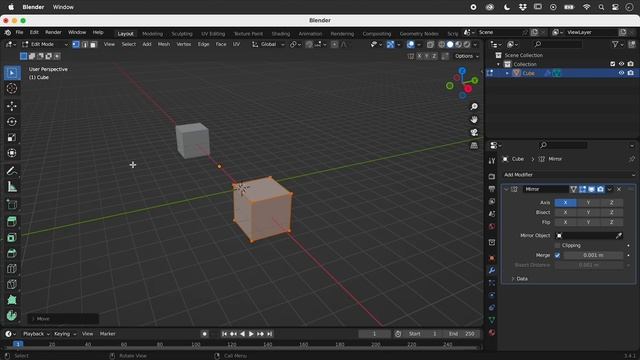Select the Rotate tool
The image size is (640, 360).
12,122
